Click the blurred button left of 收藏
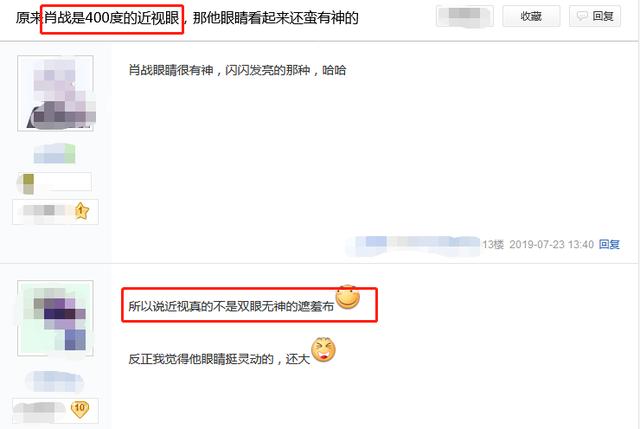Viewport: 640px width, 429px height. point(464,16)
